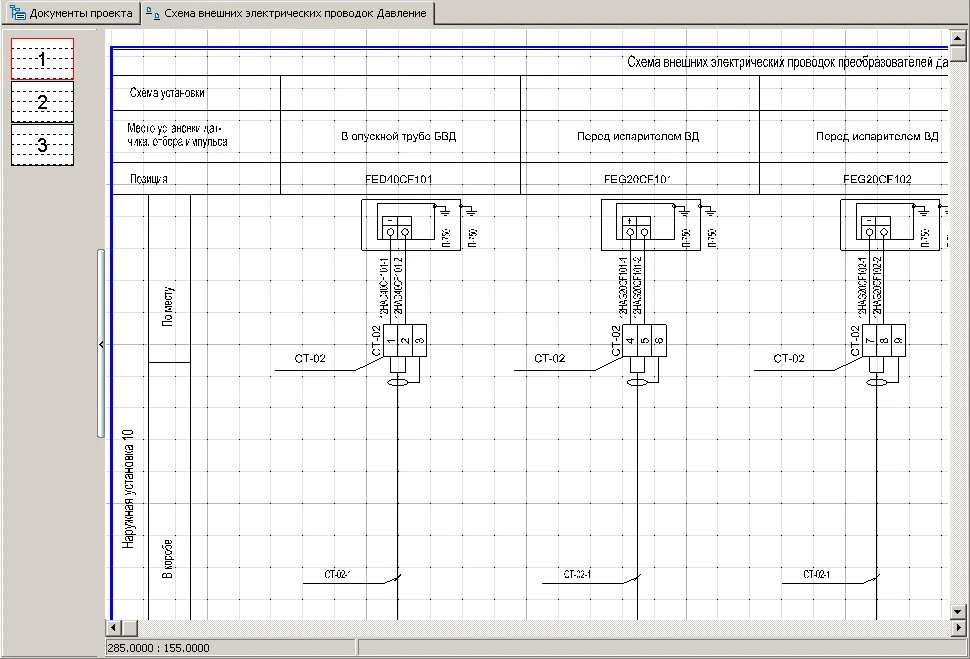Switch to the Документы проекта tab
This screenshot has width=970, height=659.
coord(70,14)
